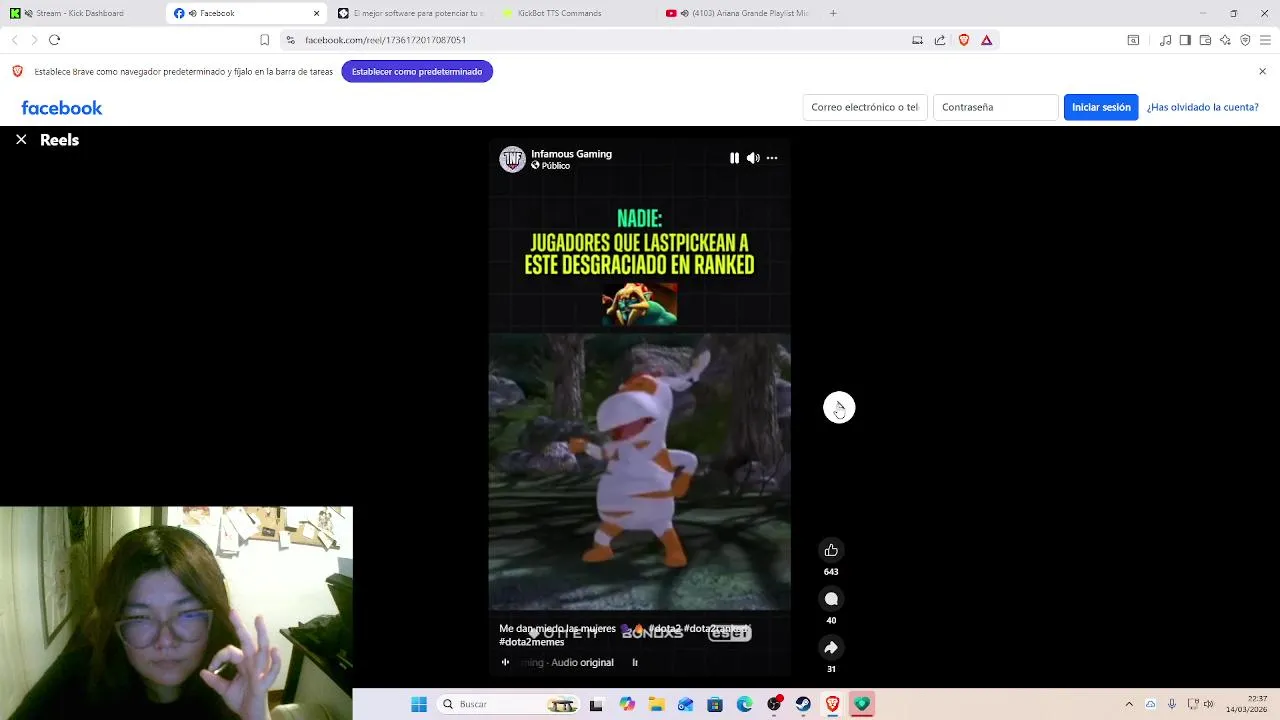Open Steam from the taskbar

(803, 704)
